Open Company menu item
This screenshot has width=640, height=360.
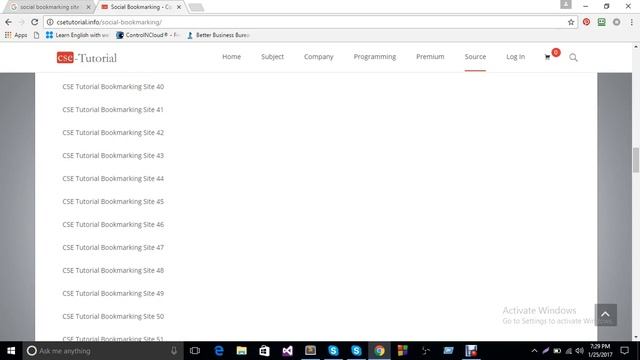pyautogui.click(x=318, y=57)
